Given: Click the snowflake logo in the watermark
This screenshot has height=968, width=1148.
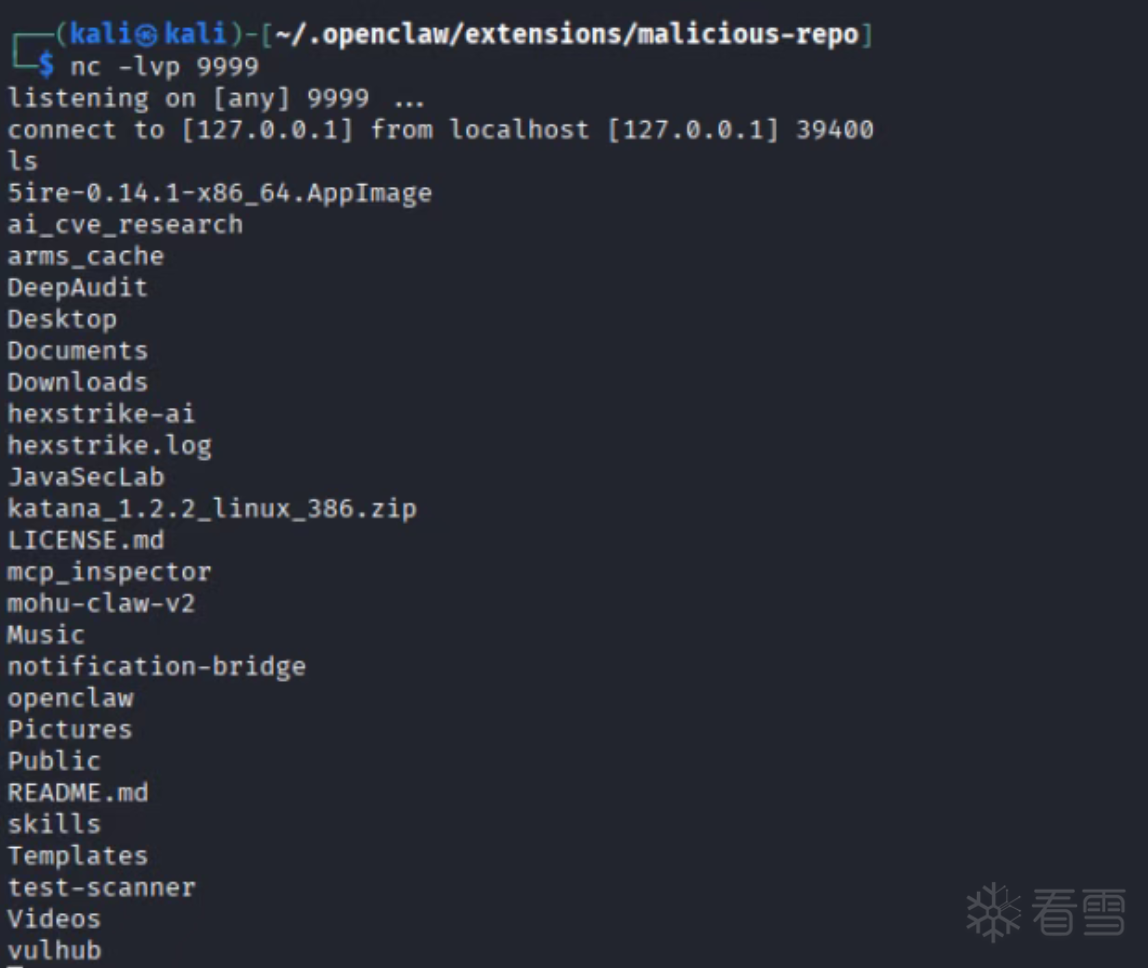Looking at the screenshot, I should tap(992, 911).
